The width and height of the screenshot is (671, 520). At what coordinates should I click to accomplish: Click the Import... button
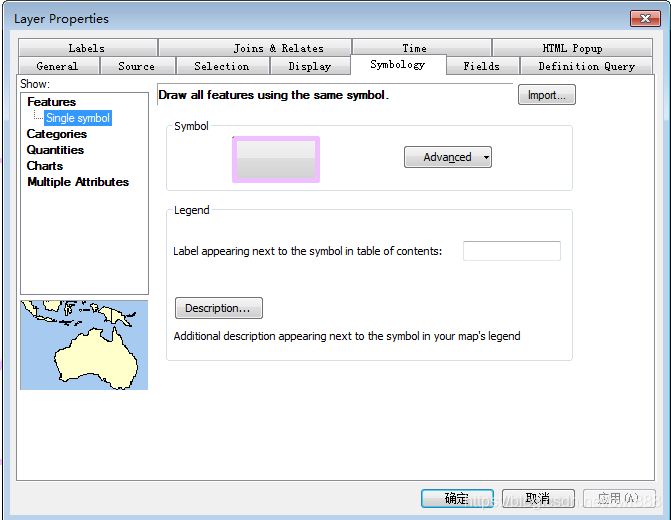(x=546, y=95)
